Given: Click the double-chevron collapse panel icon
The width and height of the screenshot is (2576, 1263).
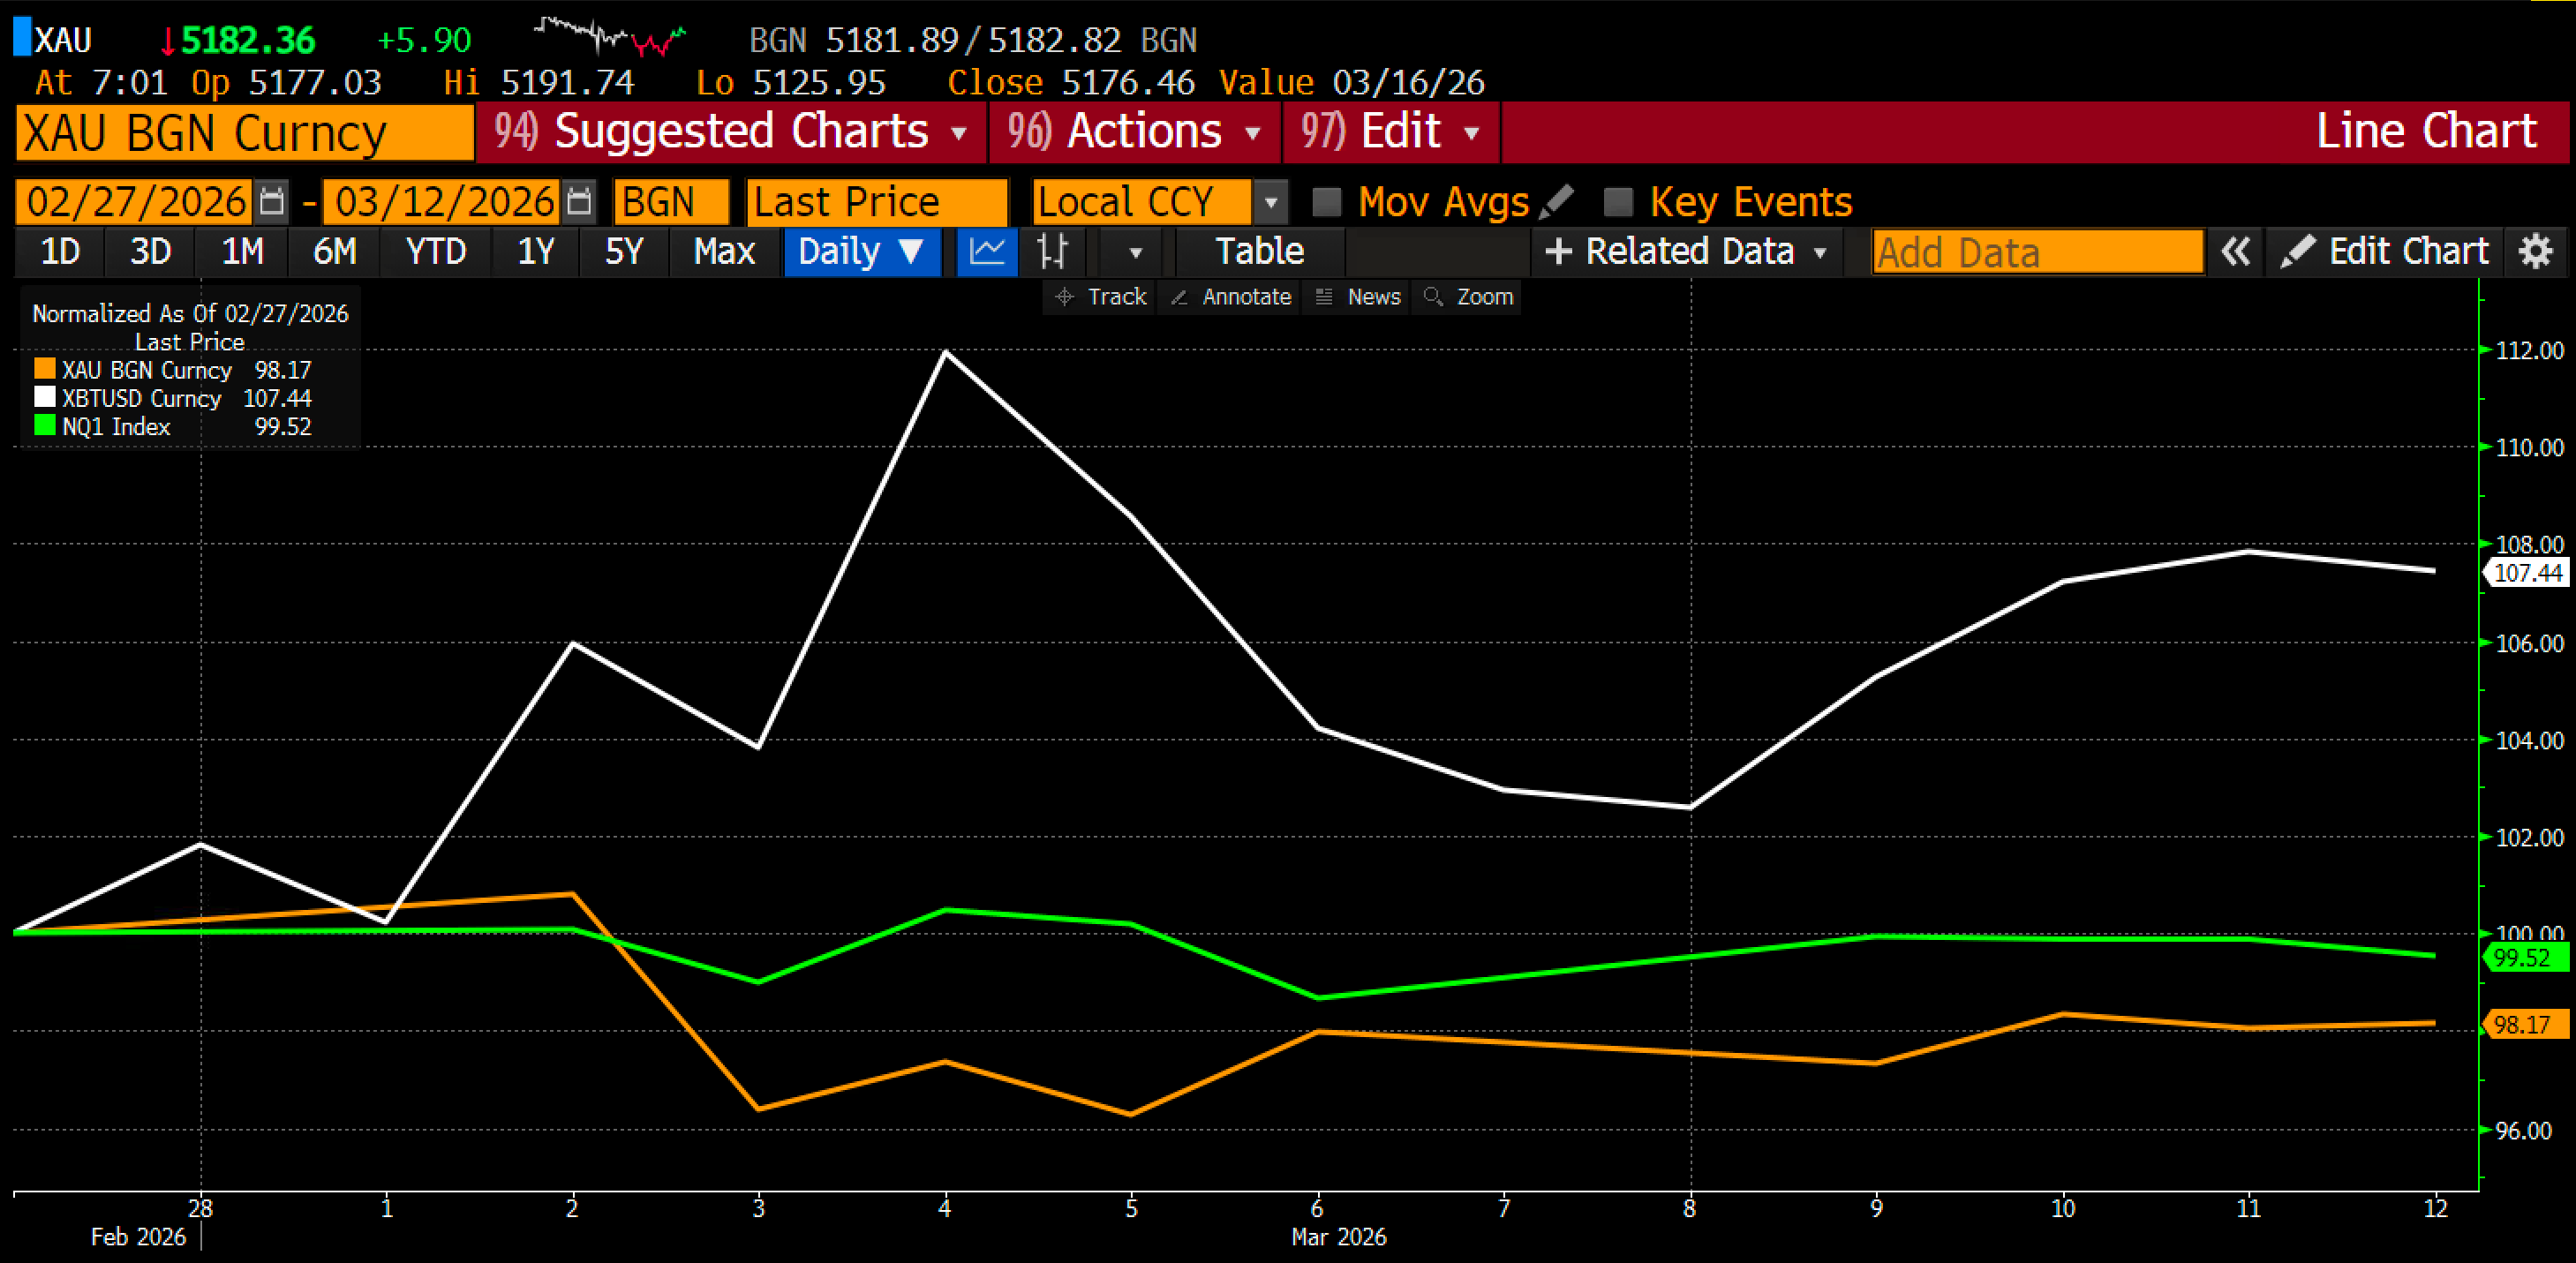Looking at the screenshot, I should pos(2235,251).
